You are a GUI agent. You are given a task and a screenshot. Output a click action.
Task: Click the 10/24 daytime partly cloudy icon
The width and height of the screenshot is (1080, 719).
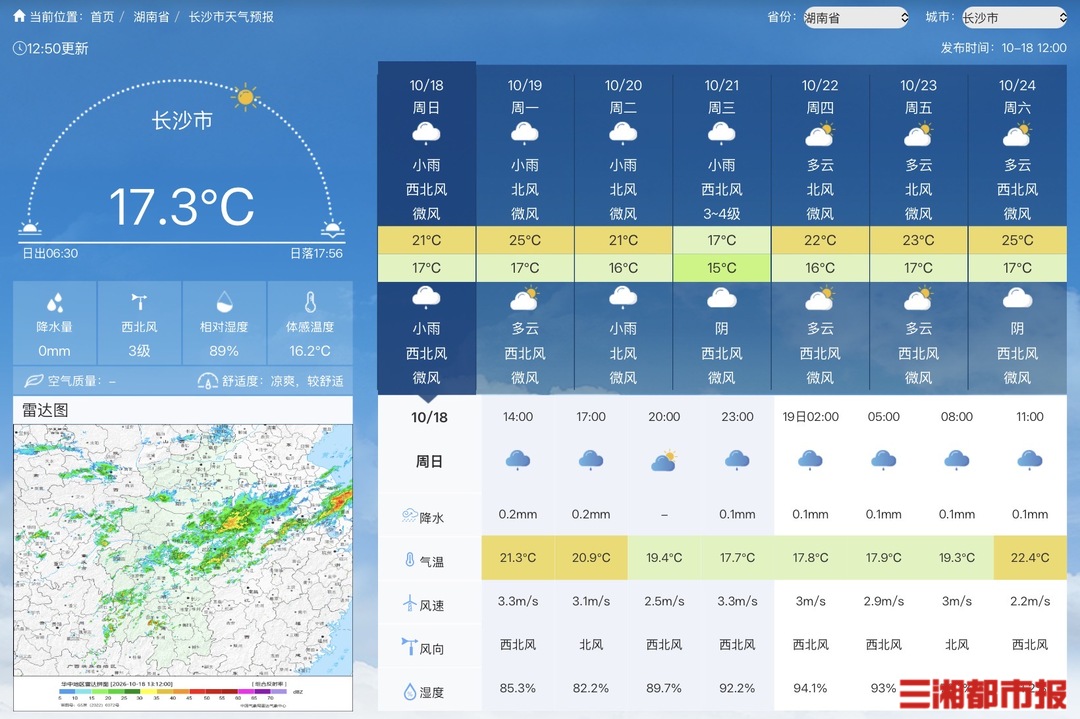tap(1017, 134)
